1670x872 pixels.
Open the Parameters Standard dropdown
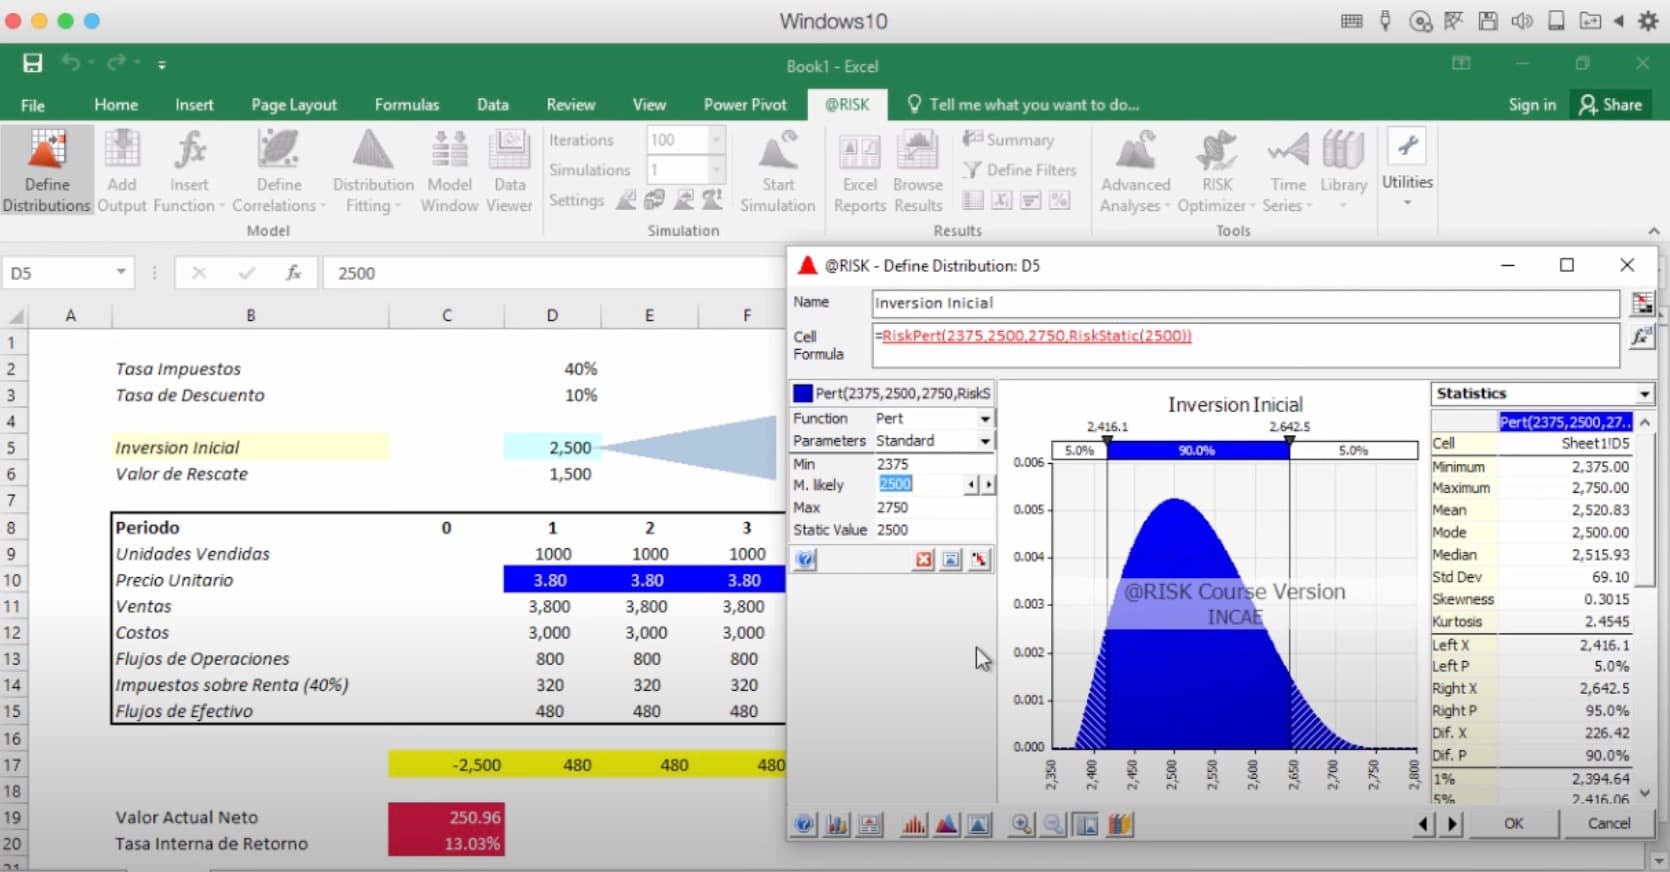click(985, 441)
